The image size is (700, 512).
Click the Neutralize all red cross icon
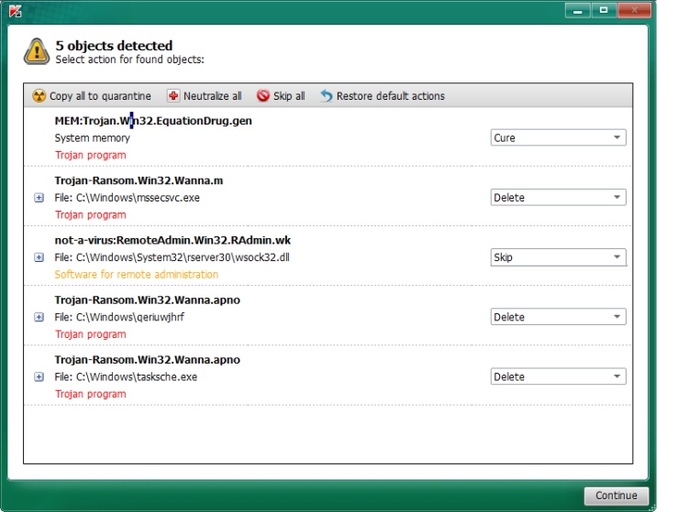point(173,96)
